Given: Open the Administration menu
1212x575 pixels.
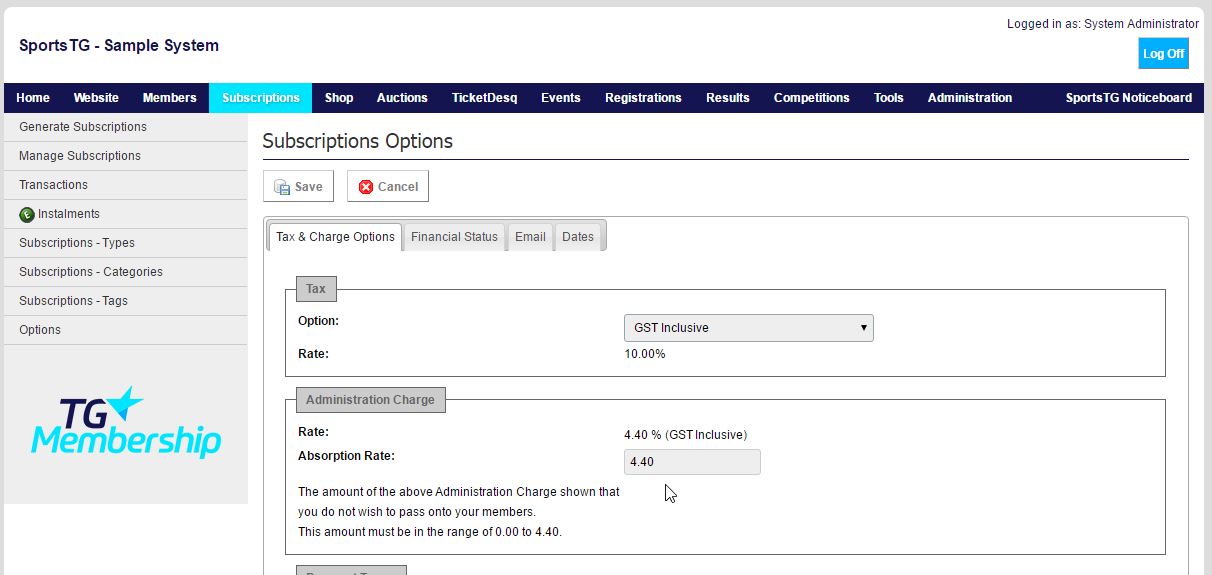Looking at the screenshot, I should point(970,98).
